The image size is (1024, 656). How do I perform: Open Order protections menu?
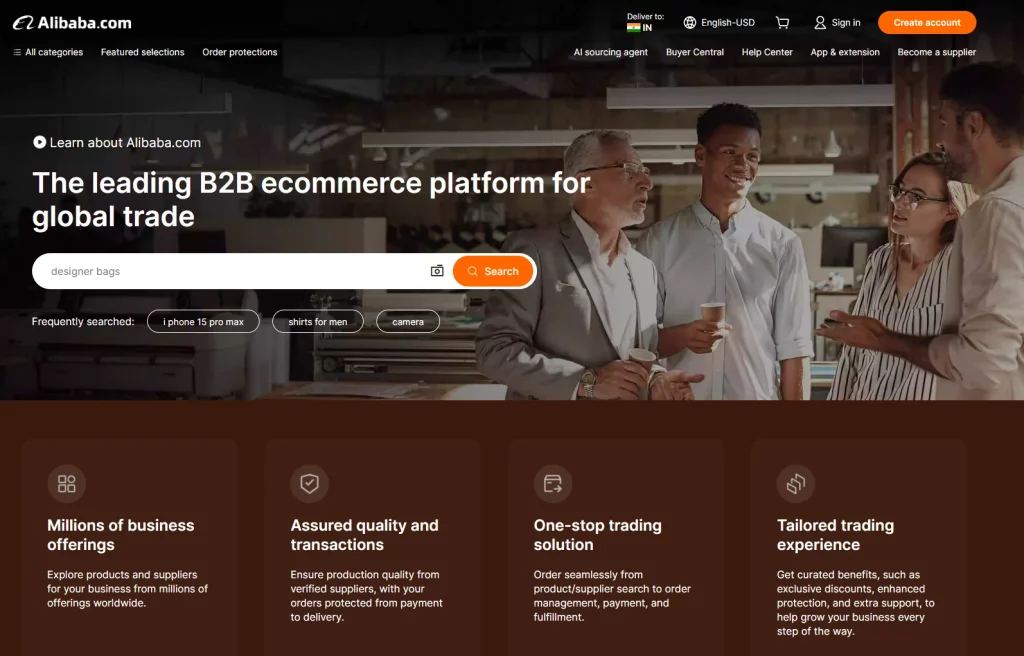coord(240,52)
